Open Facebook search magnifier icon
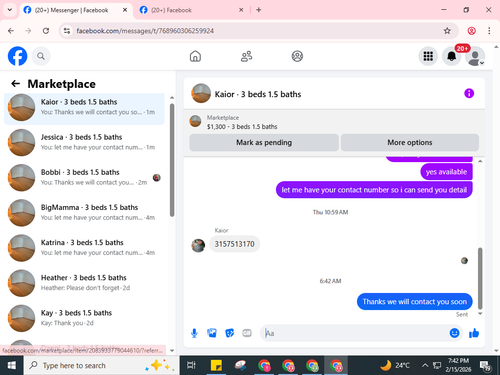The height and width of the screenshot is (375, 500). click(41, 56)
